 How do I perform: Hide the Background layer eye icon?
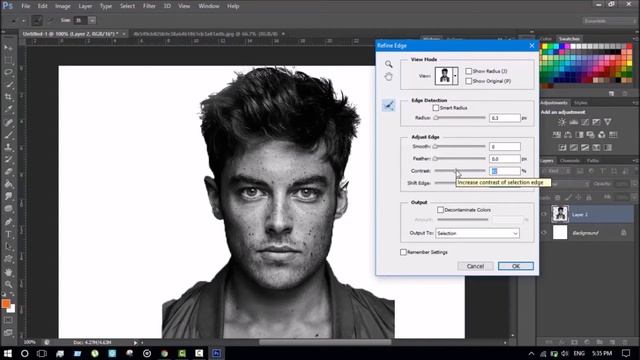(x=544, y=233)
